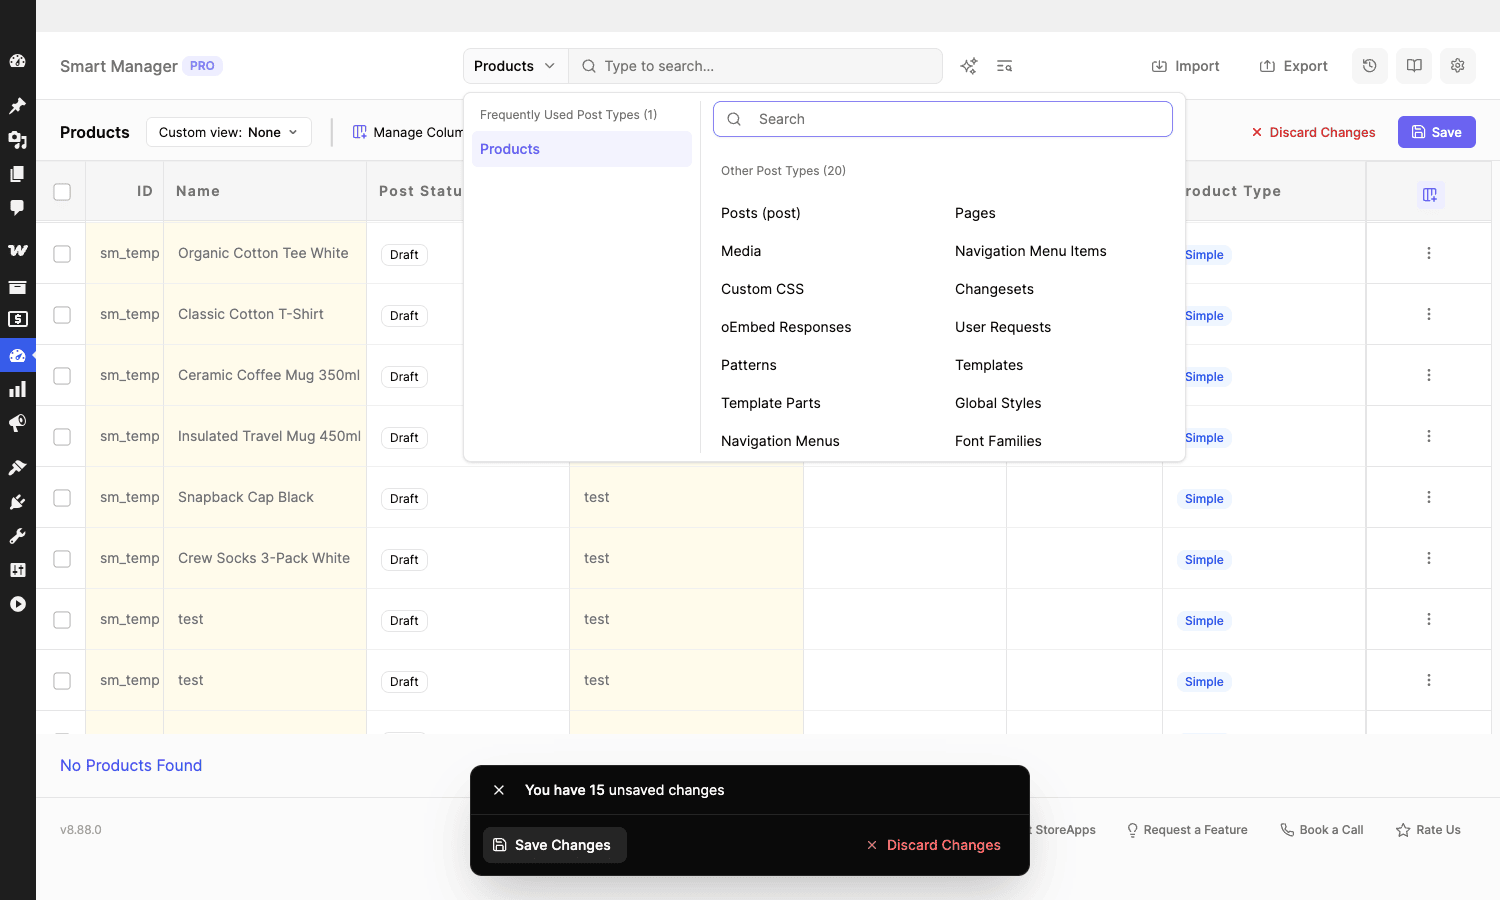Choose Template Parts post type
The image size is (1500, 900).
(771, 403)
